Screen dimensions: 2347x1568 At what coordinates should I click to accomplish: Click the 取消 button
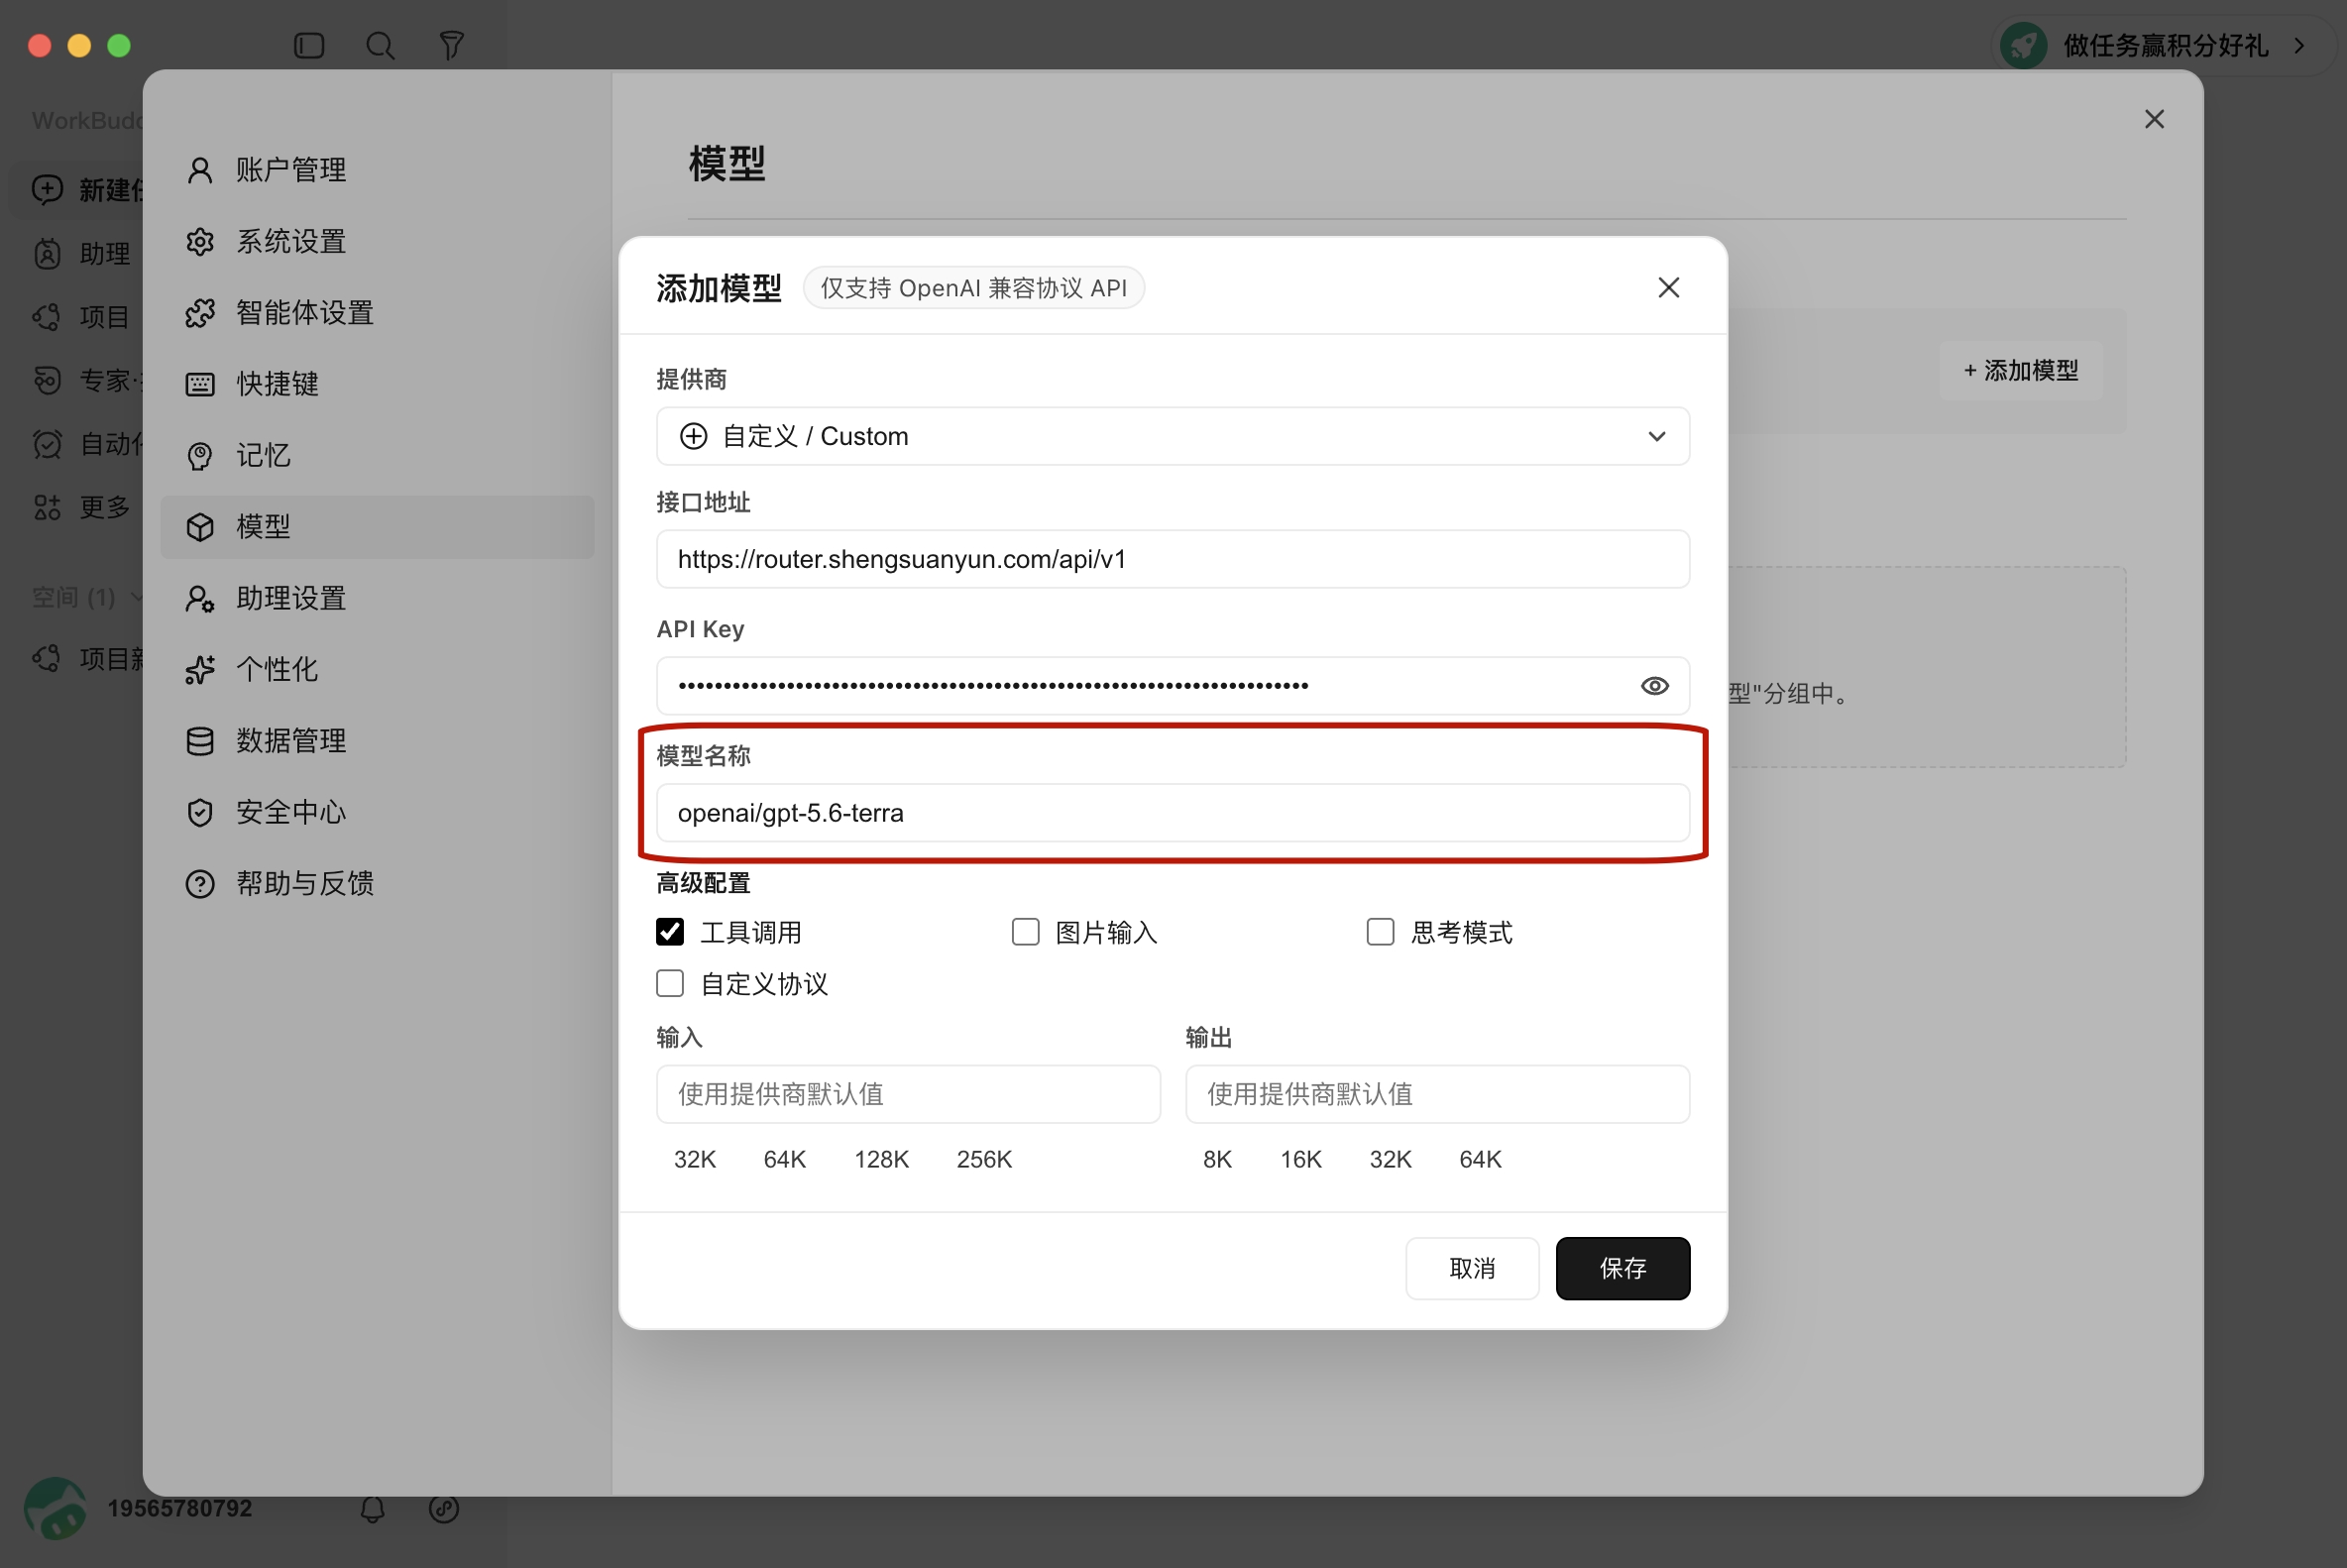pyautogui.click(x=1472, y=1269)
